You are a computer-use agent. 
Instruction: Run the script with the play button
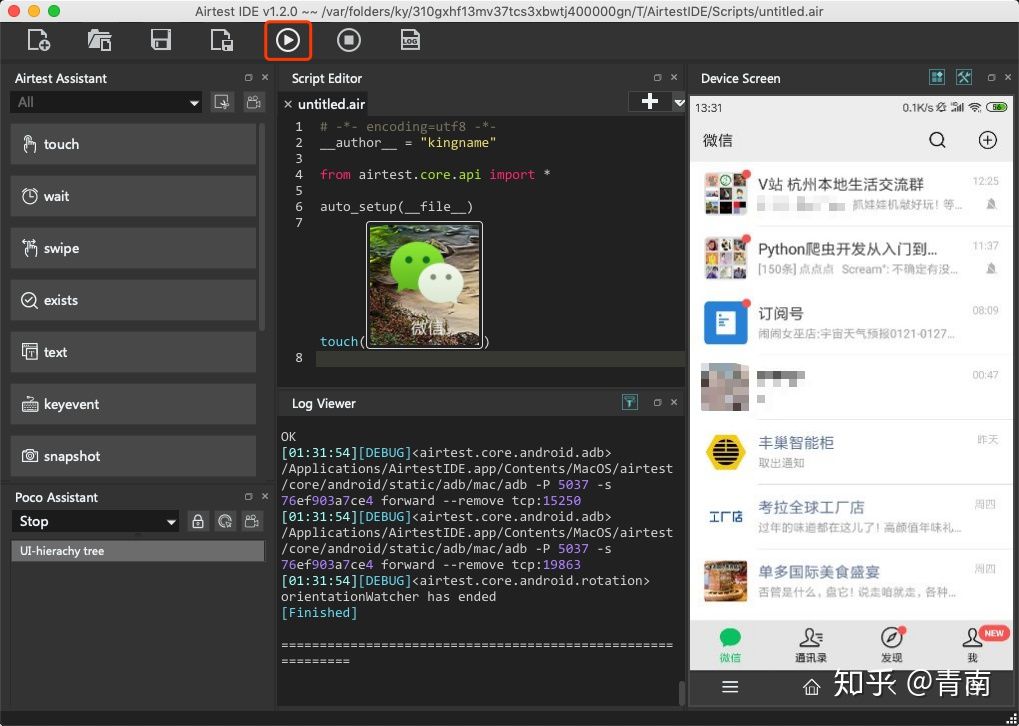pyautogui.click(x=288, y=40)
